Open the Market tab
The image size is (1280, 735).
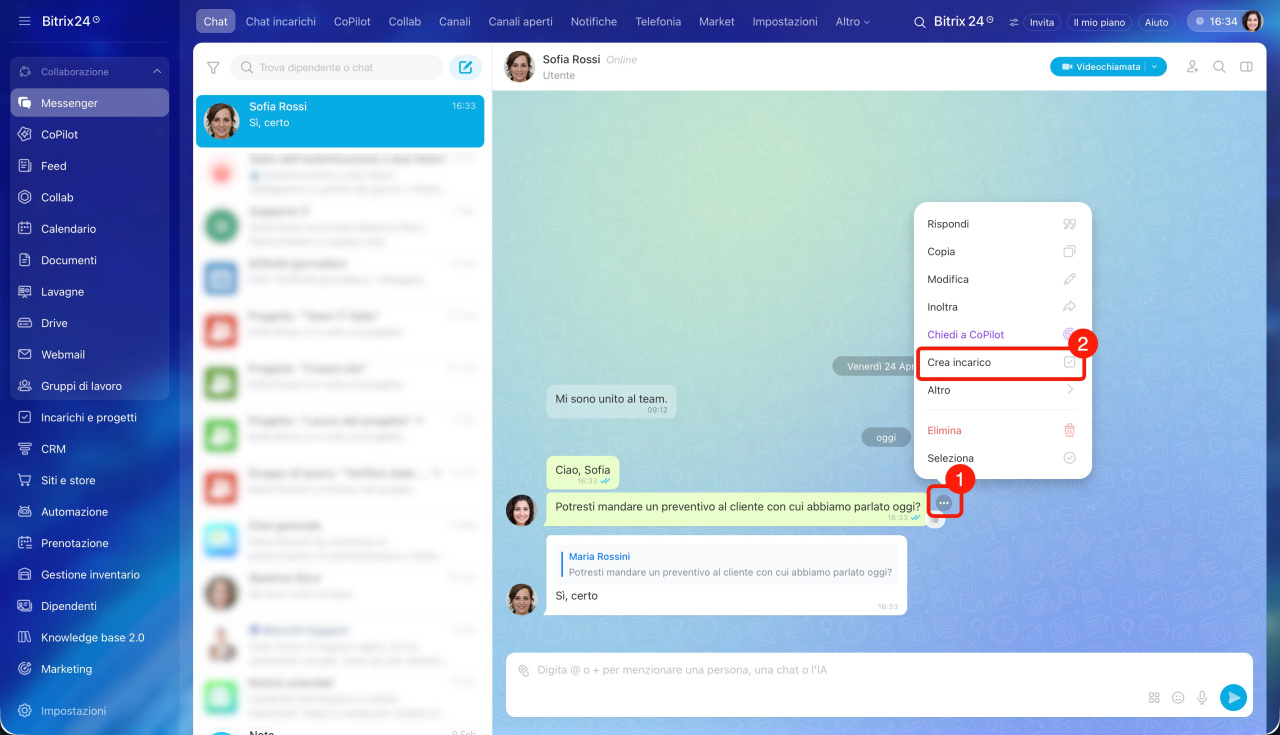point(717,22)
